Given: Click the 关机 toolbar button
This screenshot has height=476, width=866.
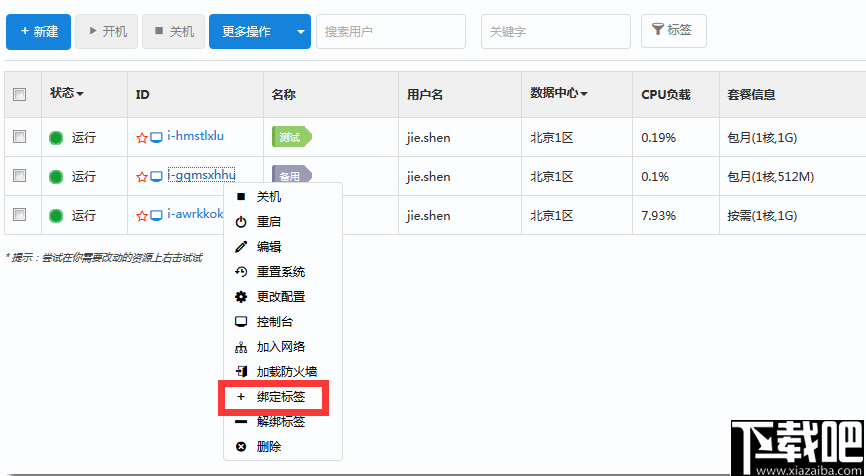Looking at the screenshot, I should pos(173,32).
